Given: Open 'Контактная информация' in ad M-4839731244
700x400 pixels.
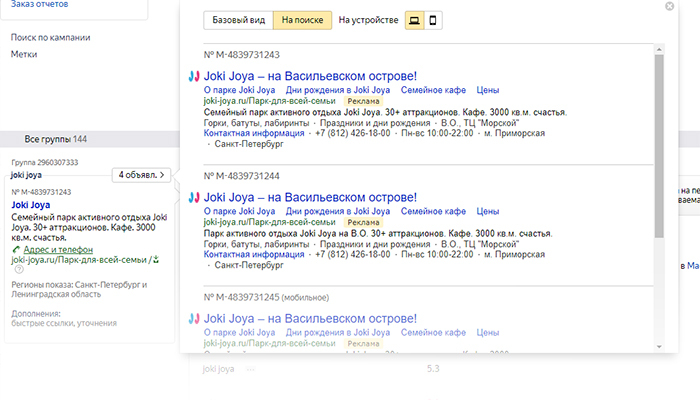Looking at the screenshot, I should [x=254, y=254].
